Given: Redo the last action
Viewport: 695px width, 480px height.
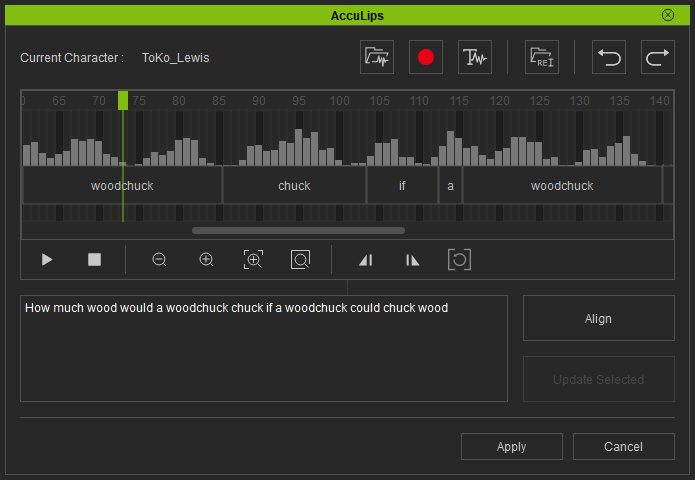Looking at the screenshot, I should tap(657, 58).
